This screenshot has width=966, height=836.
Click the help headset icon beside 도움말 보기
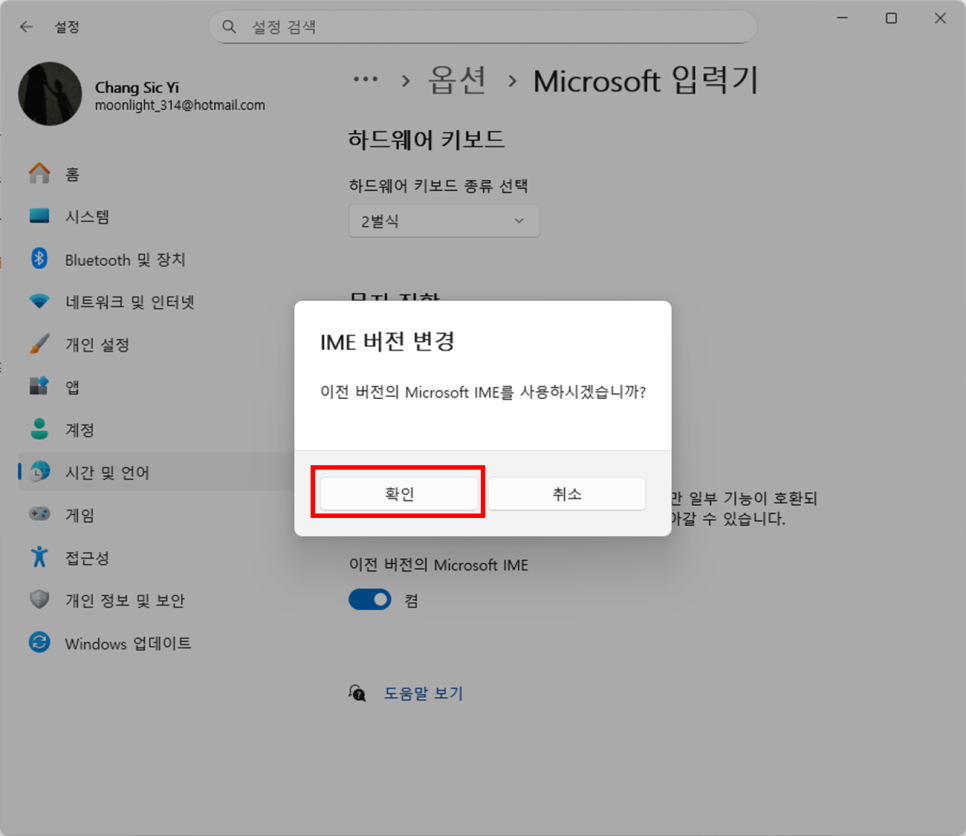point(357,693)
